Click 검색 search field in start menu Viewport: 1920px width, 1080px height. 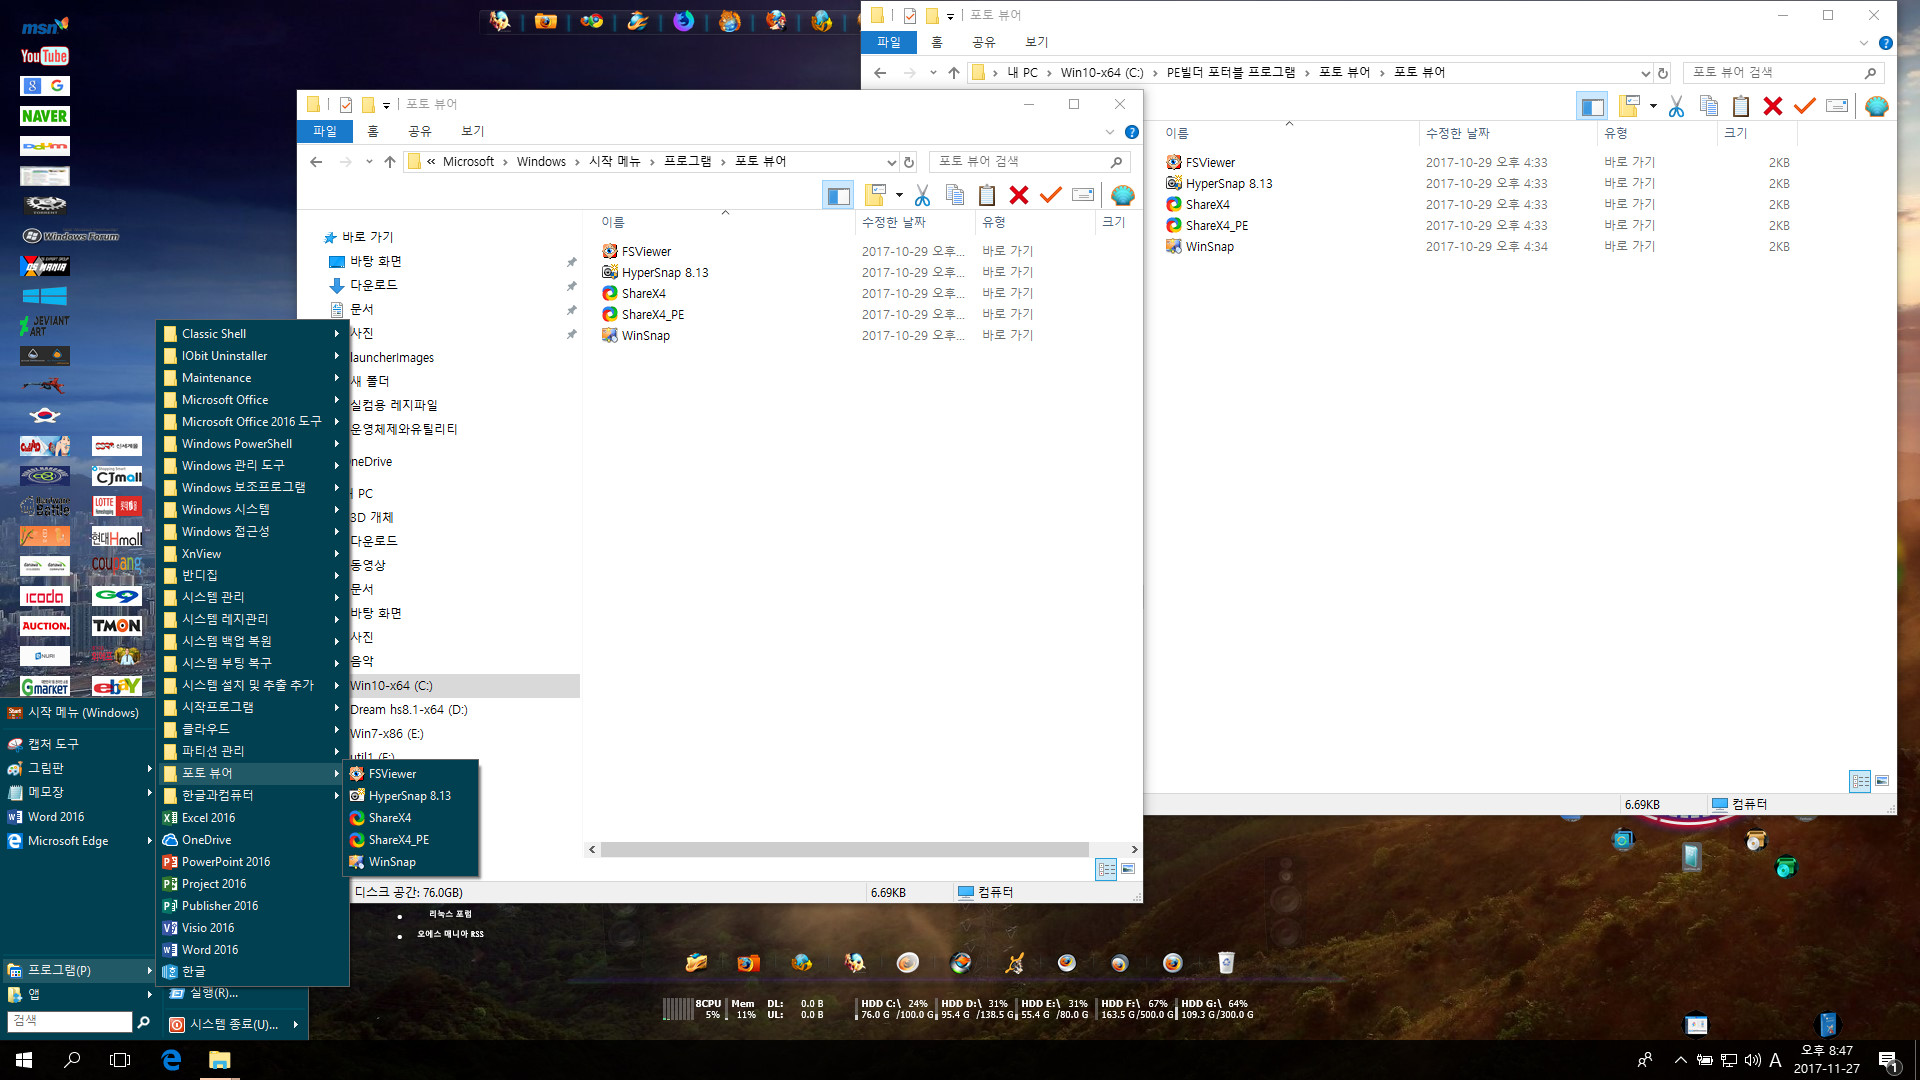click(x=70, y=1021)
